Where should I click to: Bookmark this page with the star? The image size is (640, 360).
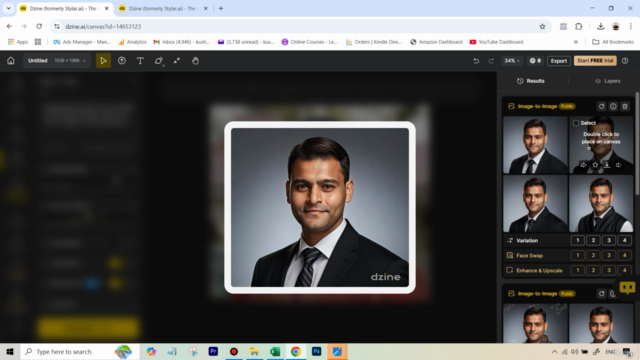(542, 27)
